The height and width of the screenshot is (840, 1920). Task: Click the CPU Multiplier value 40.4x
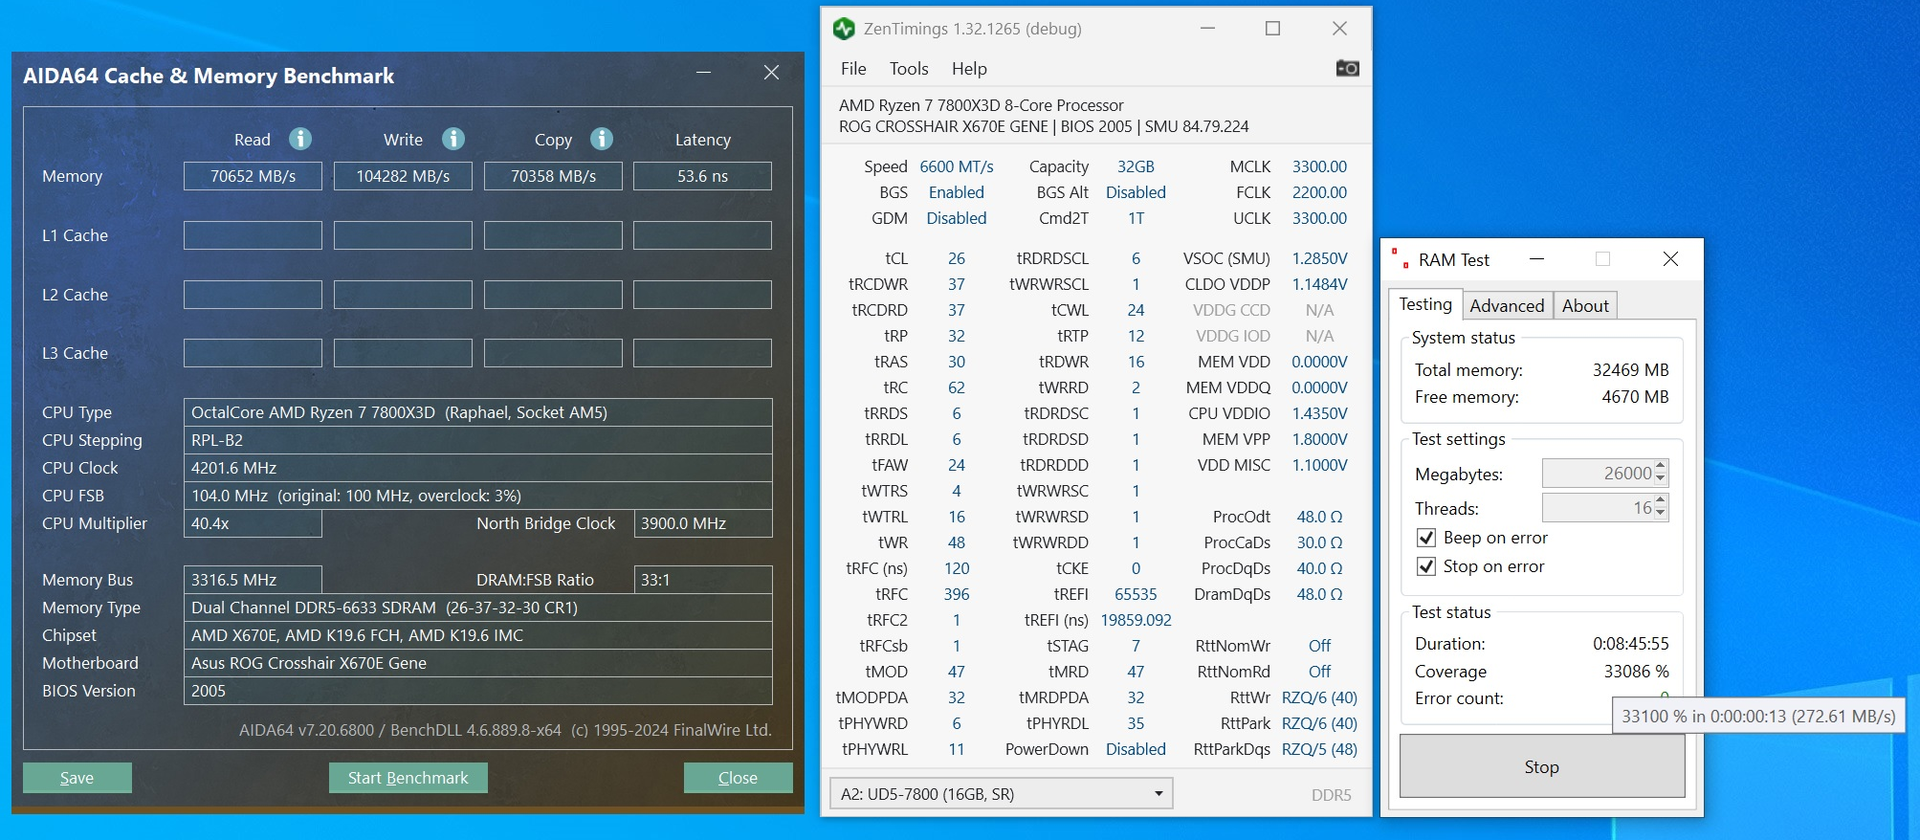click(253, 523)
